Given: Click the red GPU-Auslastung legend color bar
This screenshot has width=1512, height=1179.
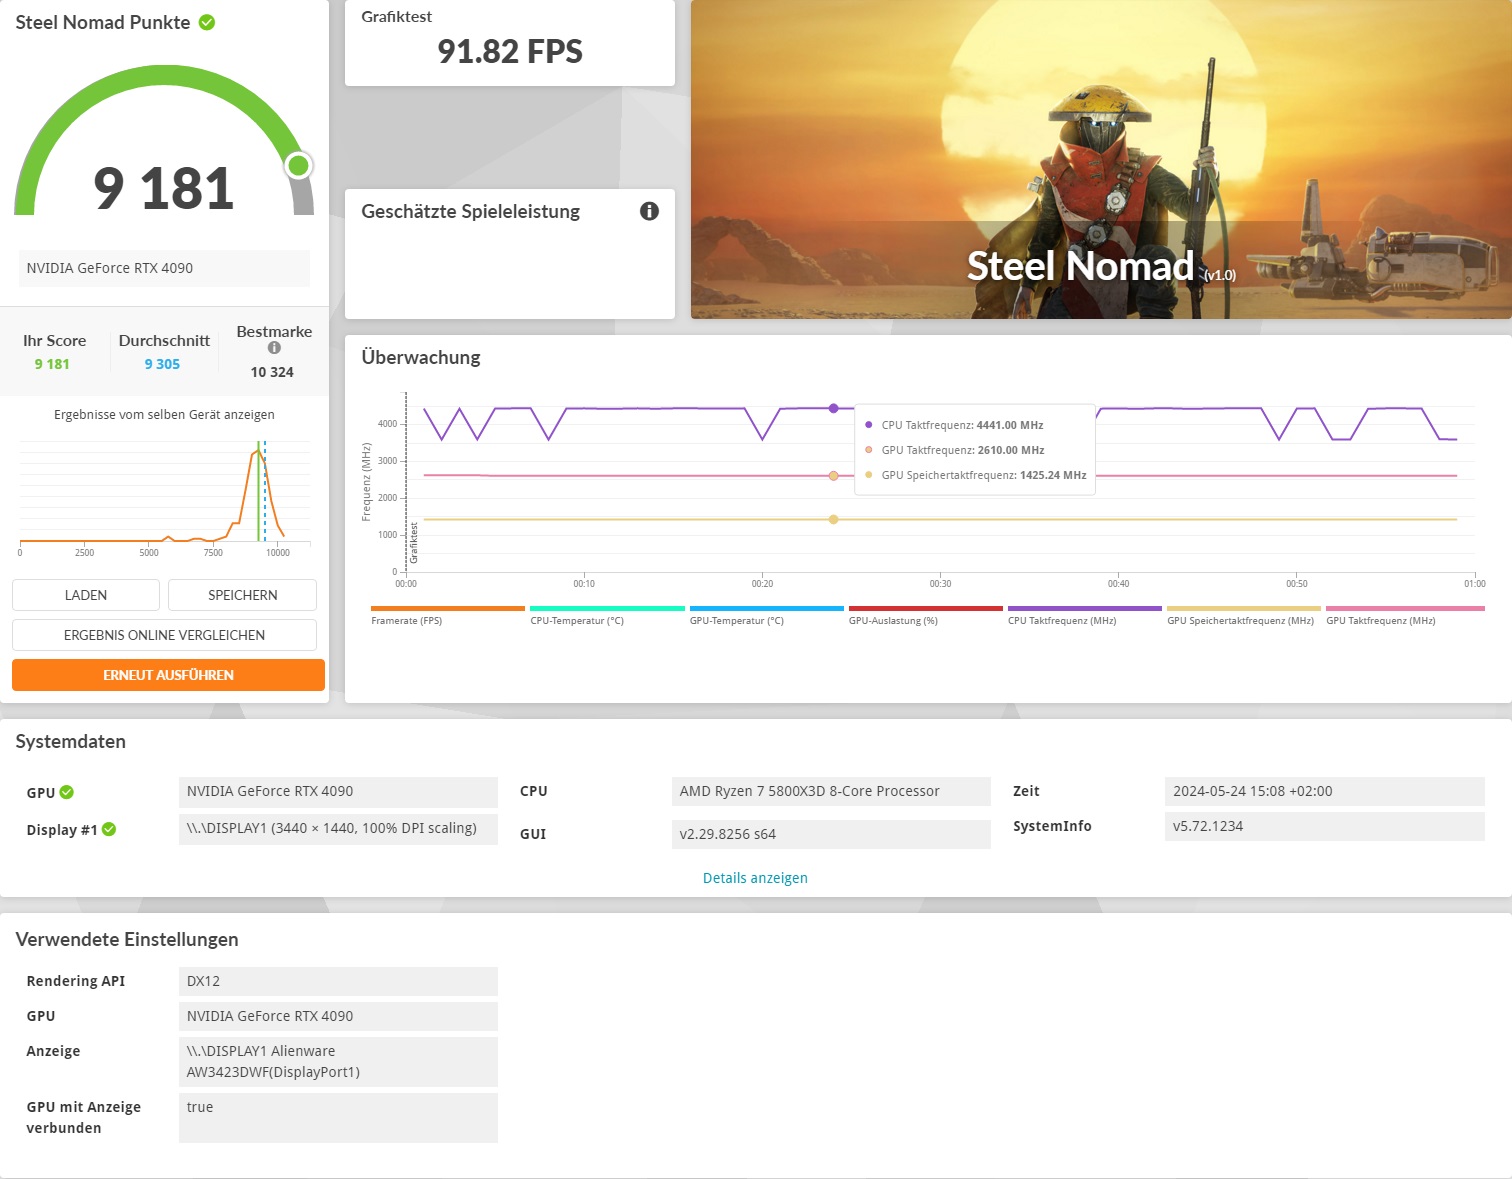Looking at the screenshot, I should tap(925, 608).
